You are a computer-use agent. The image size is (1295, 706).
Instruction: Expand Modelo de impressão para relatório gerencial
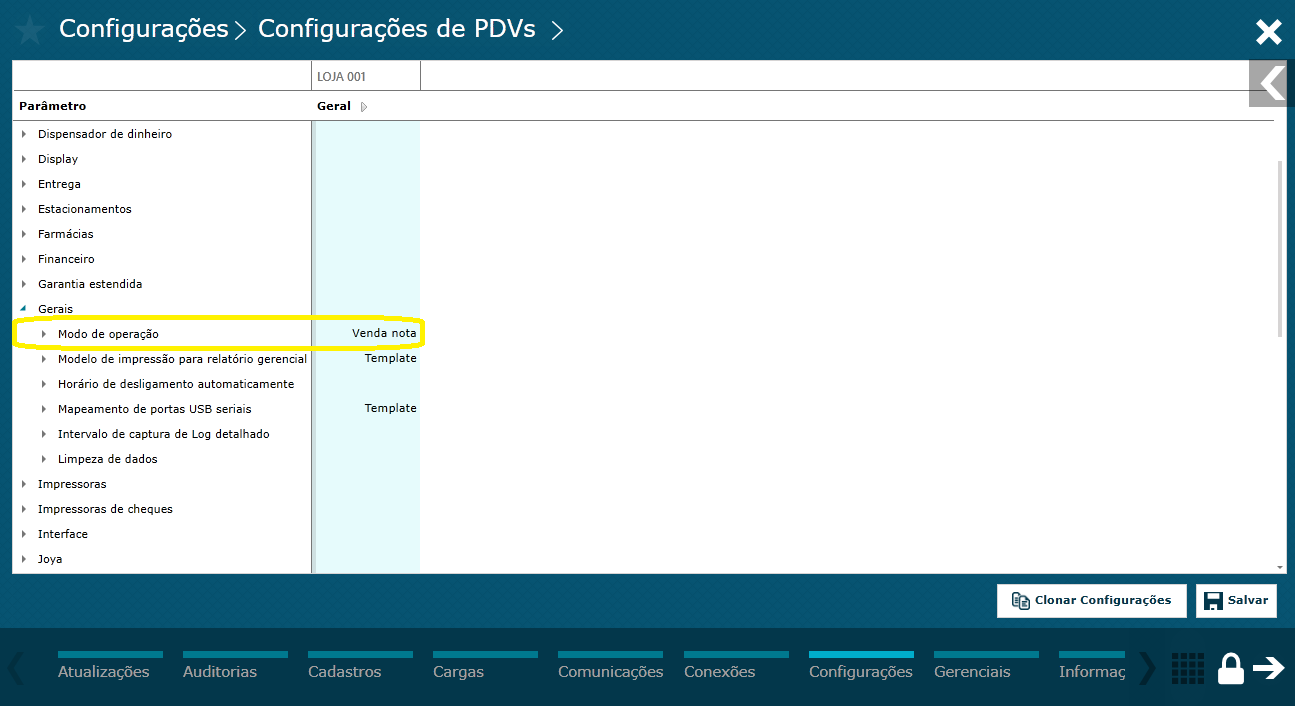(x=44, y=359)
